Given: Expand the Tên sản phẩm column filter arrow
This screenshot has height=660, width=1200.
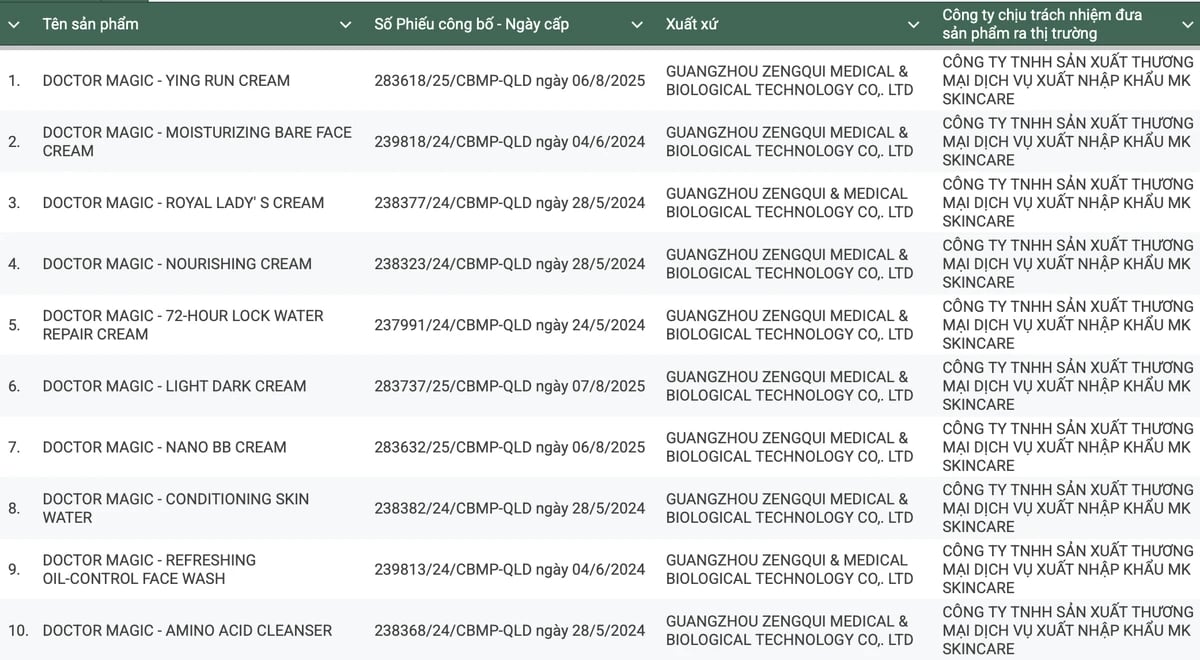Looking at the screenshot, I should [x=346, y=24].
